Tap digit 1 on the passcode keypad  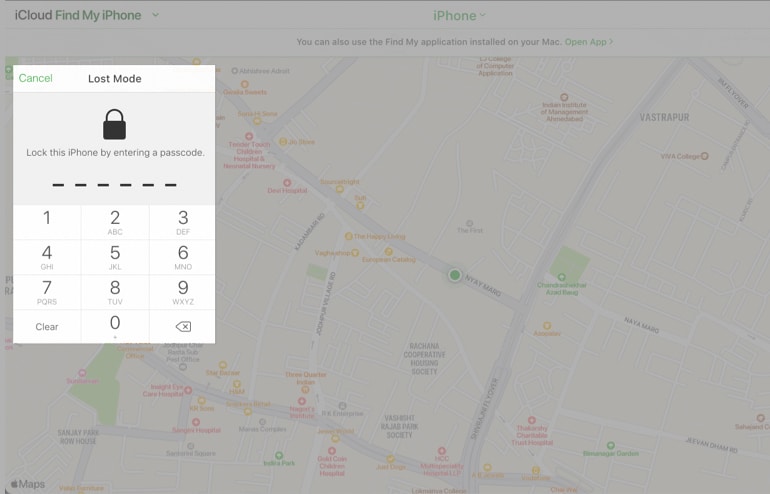pos(47,222)
